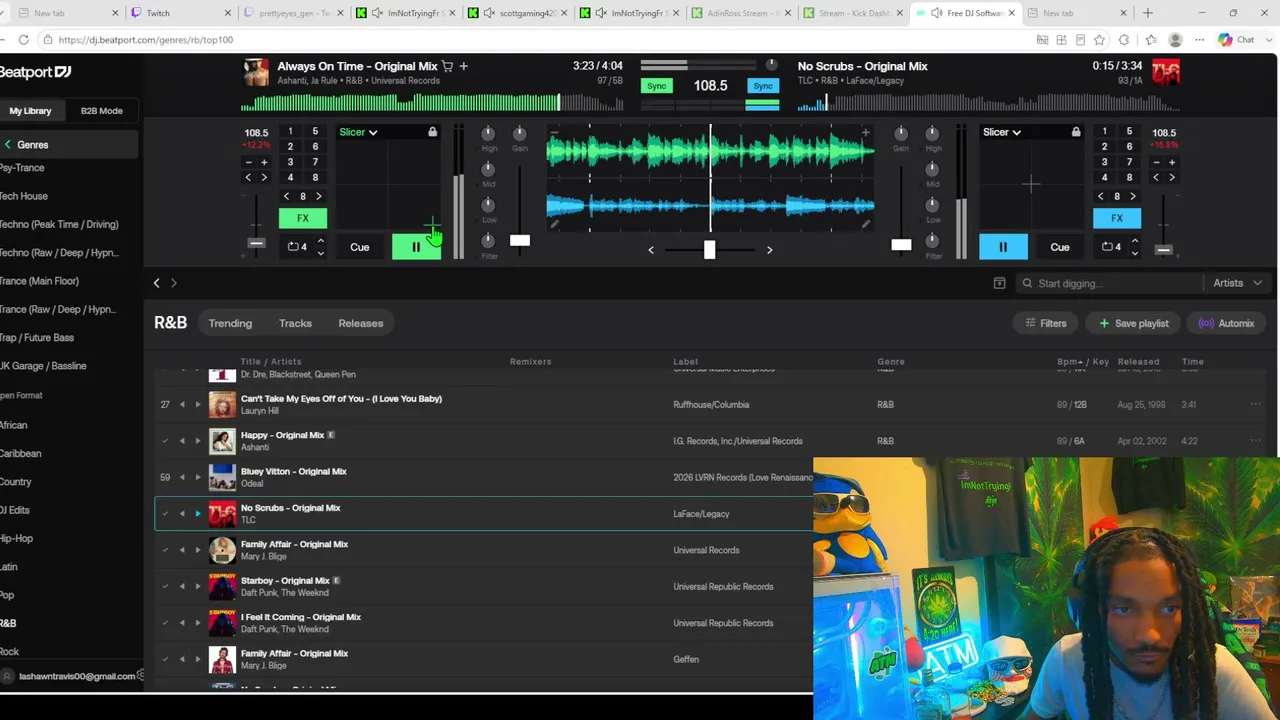Edit left deck beatgrid pencil icon
The width and height of the screenshot is (1280, 720).
pyautogui.click(x=555, y=224)
